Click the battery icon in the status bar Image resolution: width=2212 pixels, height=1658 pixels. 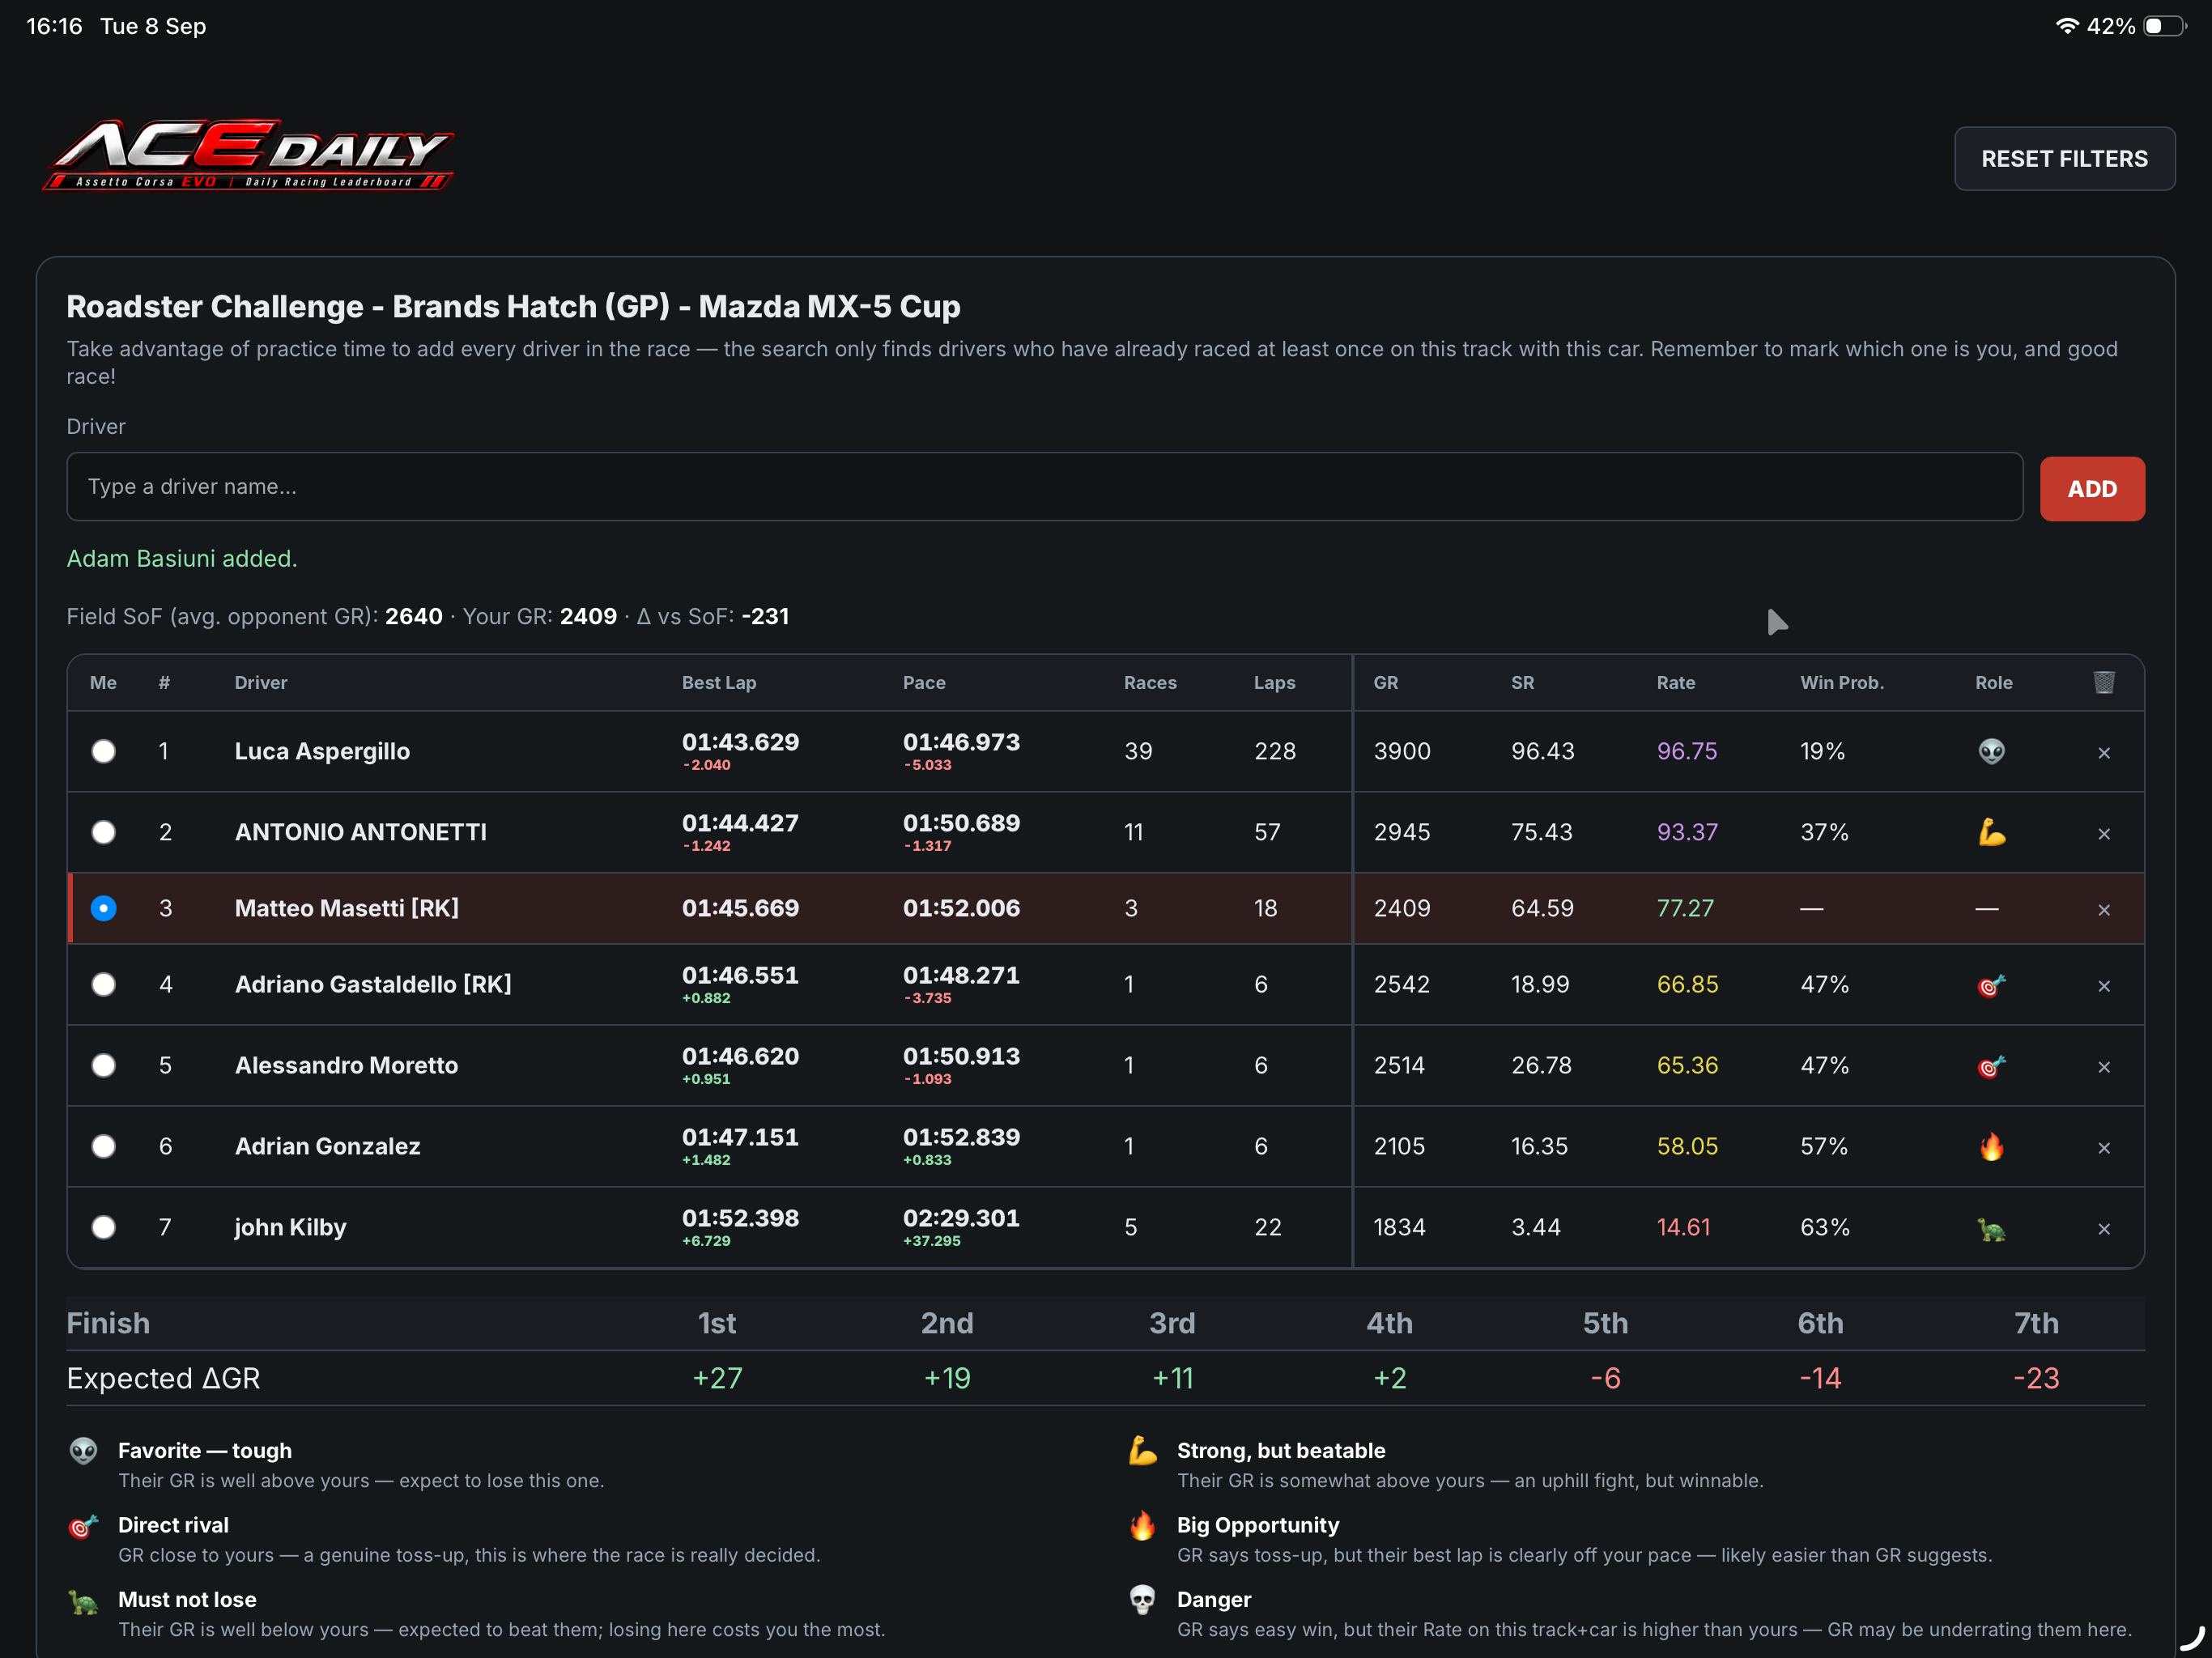[2164, 26]
